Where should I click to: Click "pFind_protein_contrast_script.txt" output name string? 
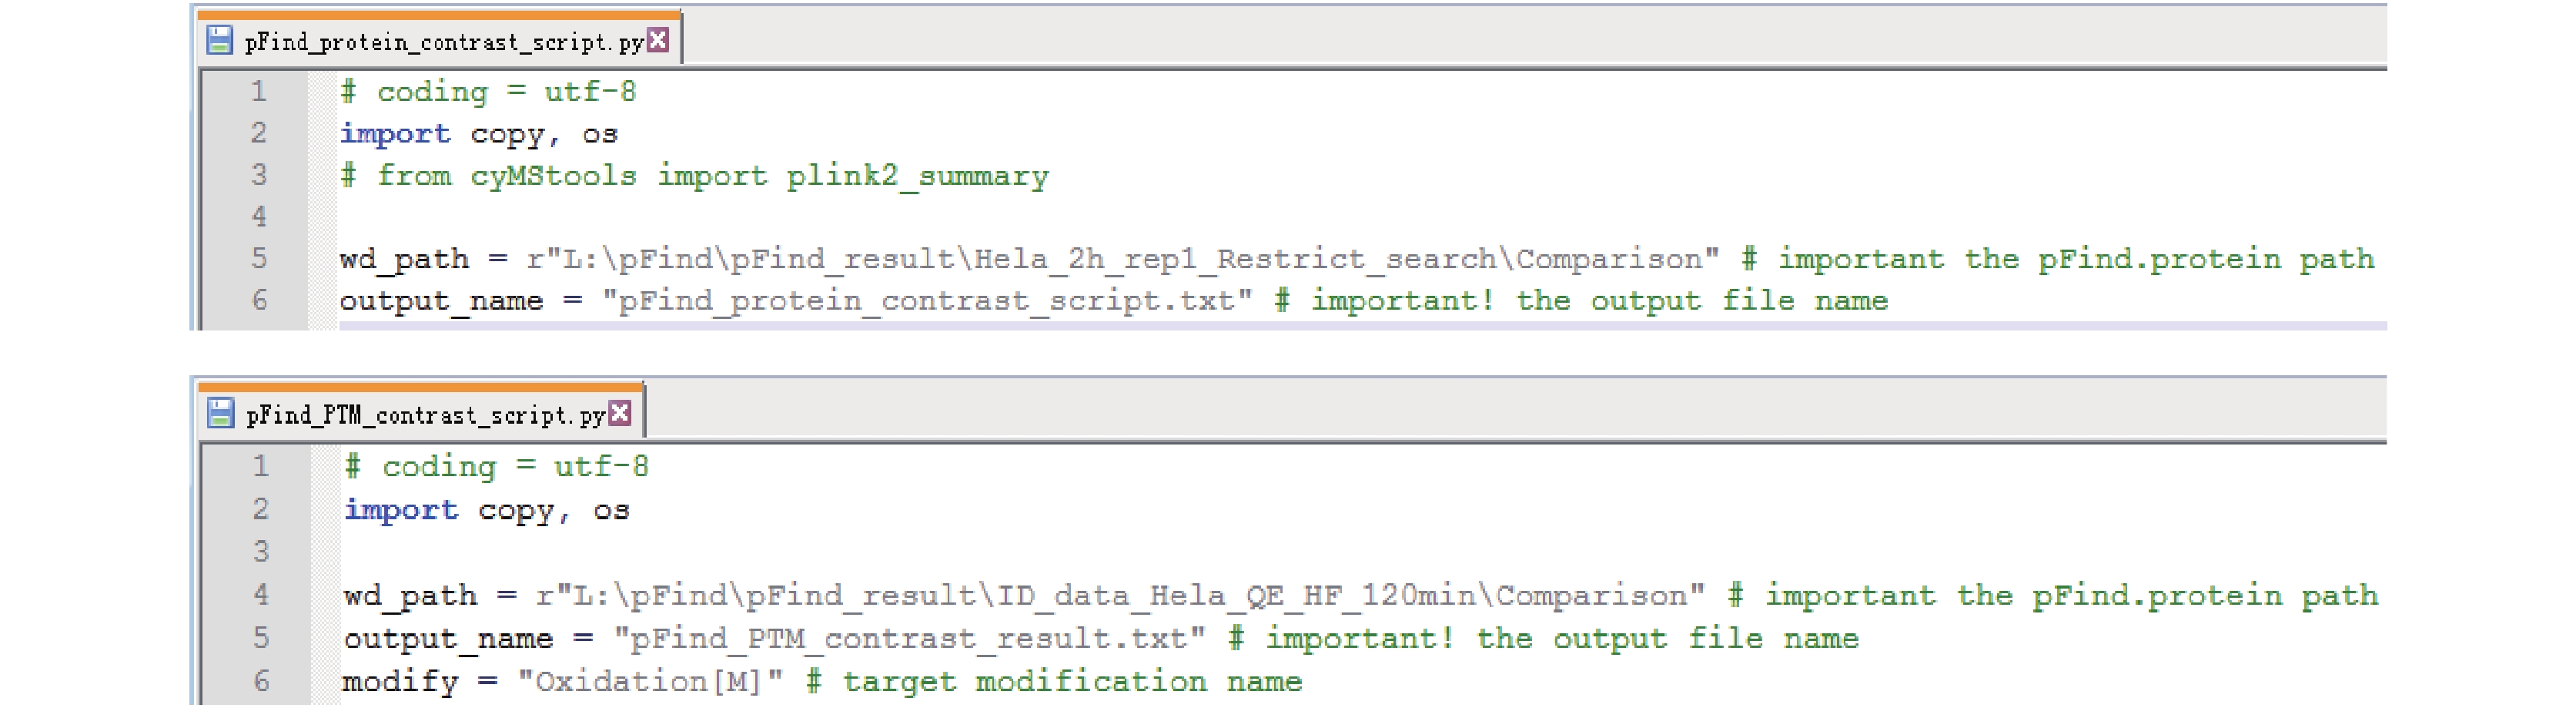(926, 301)
